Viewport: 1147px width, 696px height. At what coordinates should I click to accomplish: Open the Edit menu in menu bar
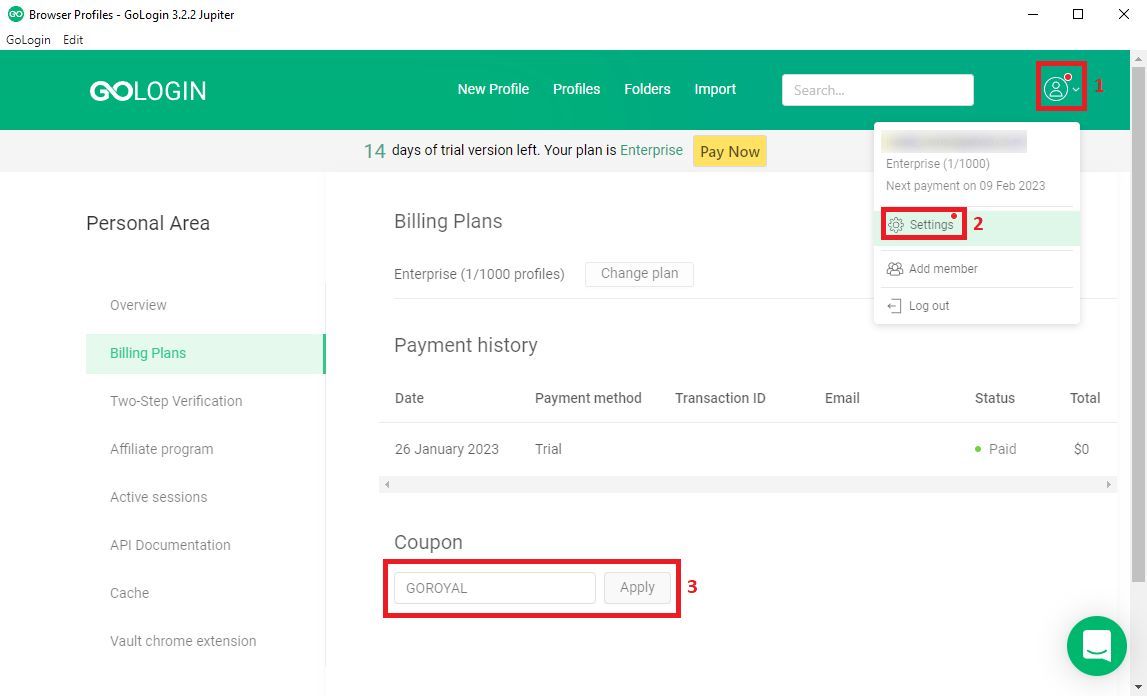click(x=73, y=40)
